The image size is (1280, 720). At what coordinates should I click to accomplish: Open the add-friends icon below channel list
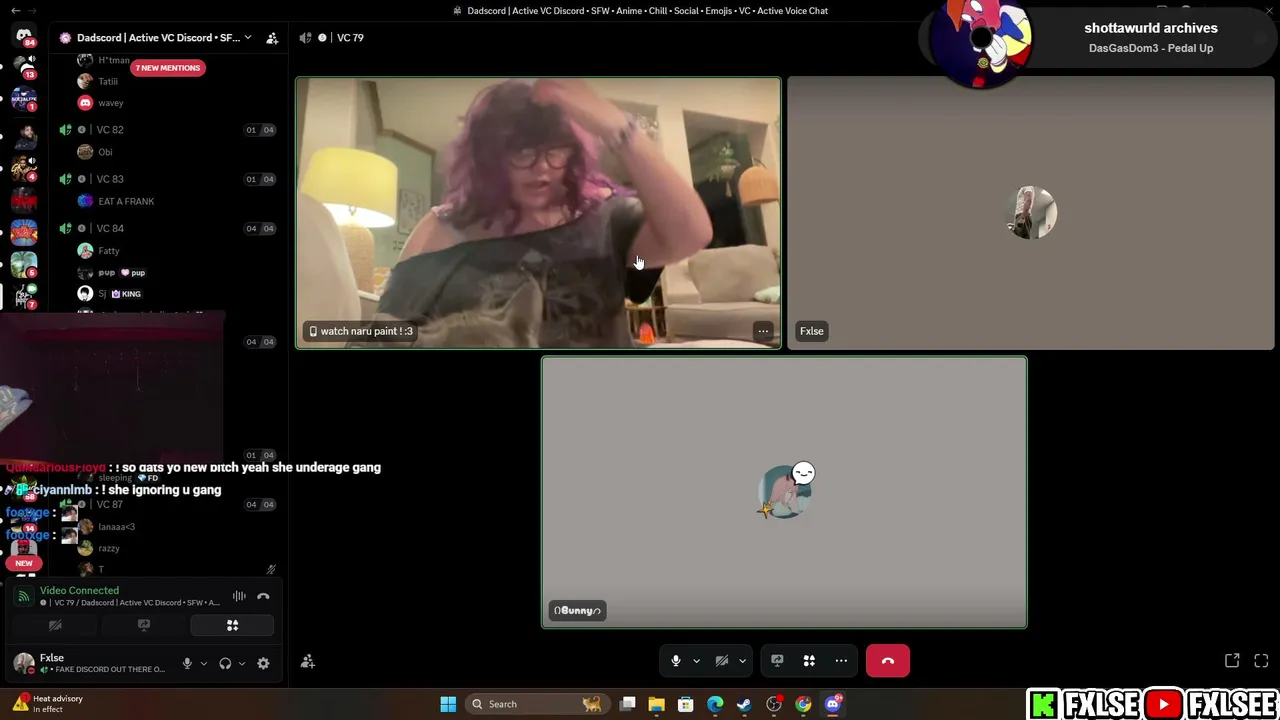[308, 661]
